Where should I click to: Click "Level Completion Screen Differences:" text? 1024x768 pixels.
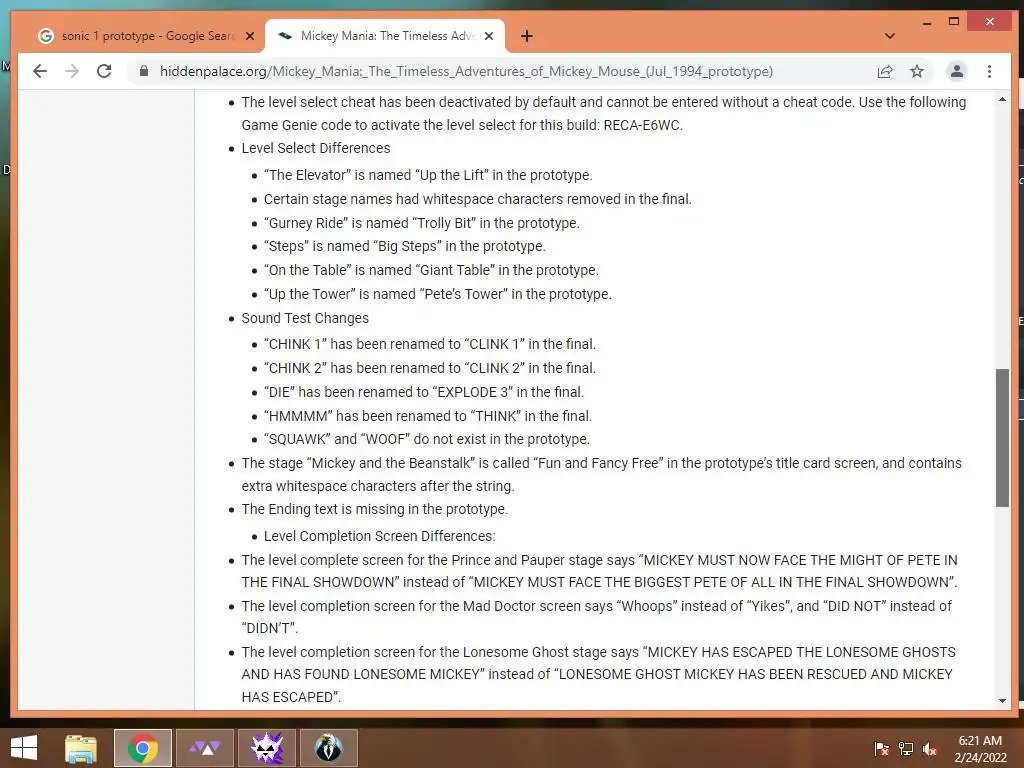(379, 536)
